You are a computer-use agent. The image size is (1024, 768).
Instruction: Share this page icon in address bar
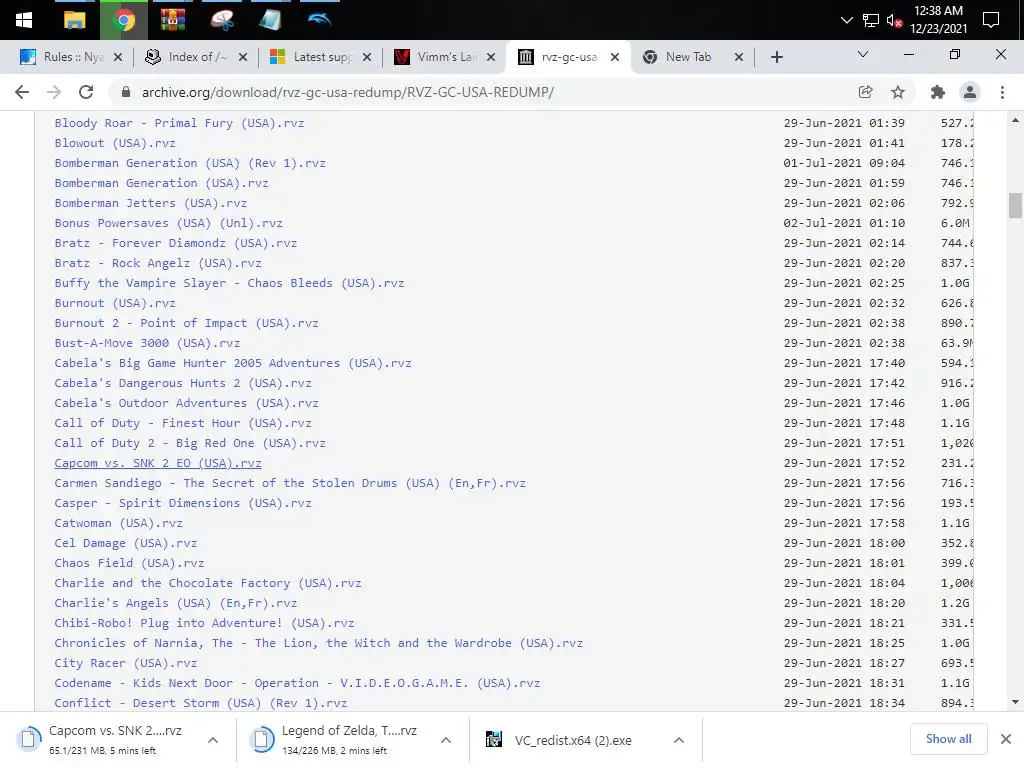click(x=865, y=92)
